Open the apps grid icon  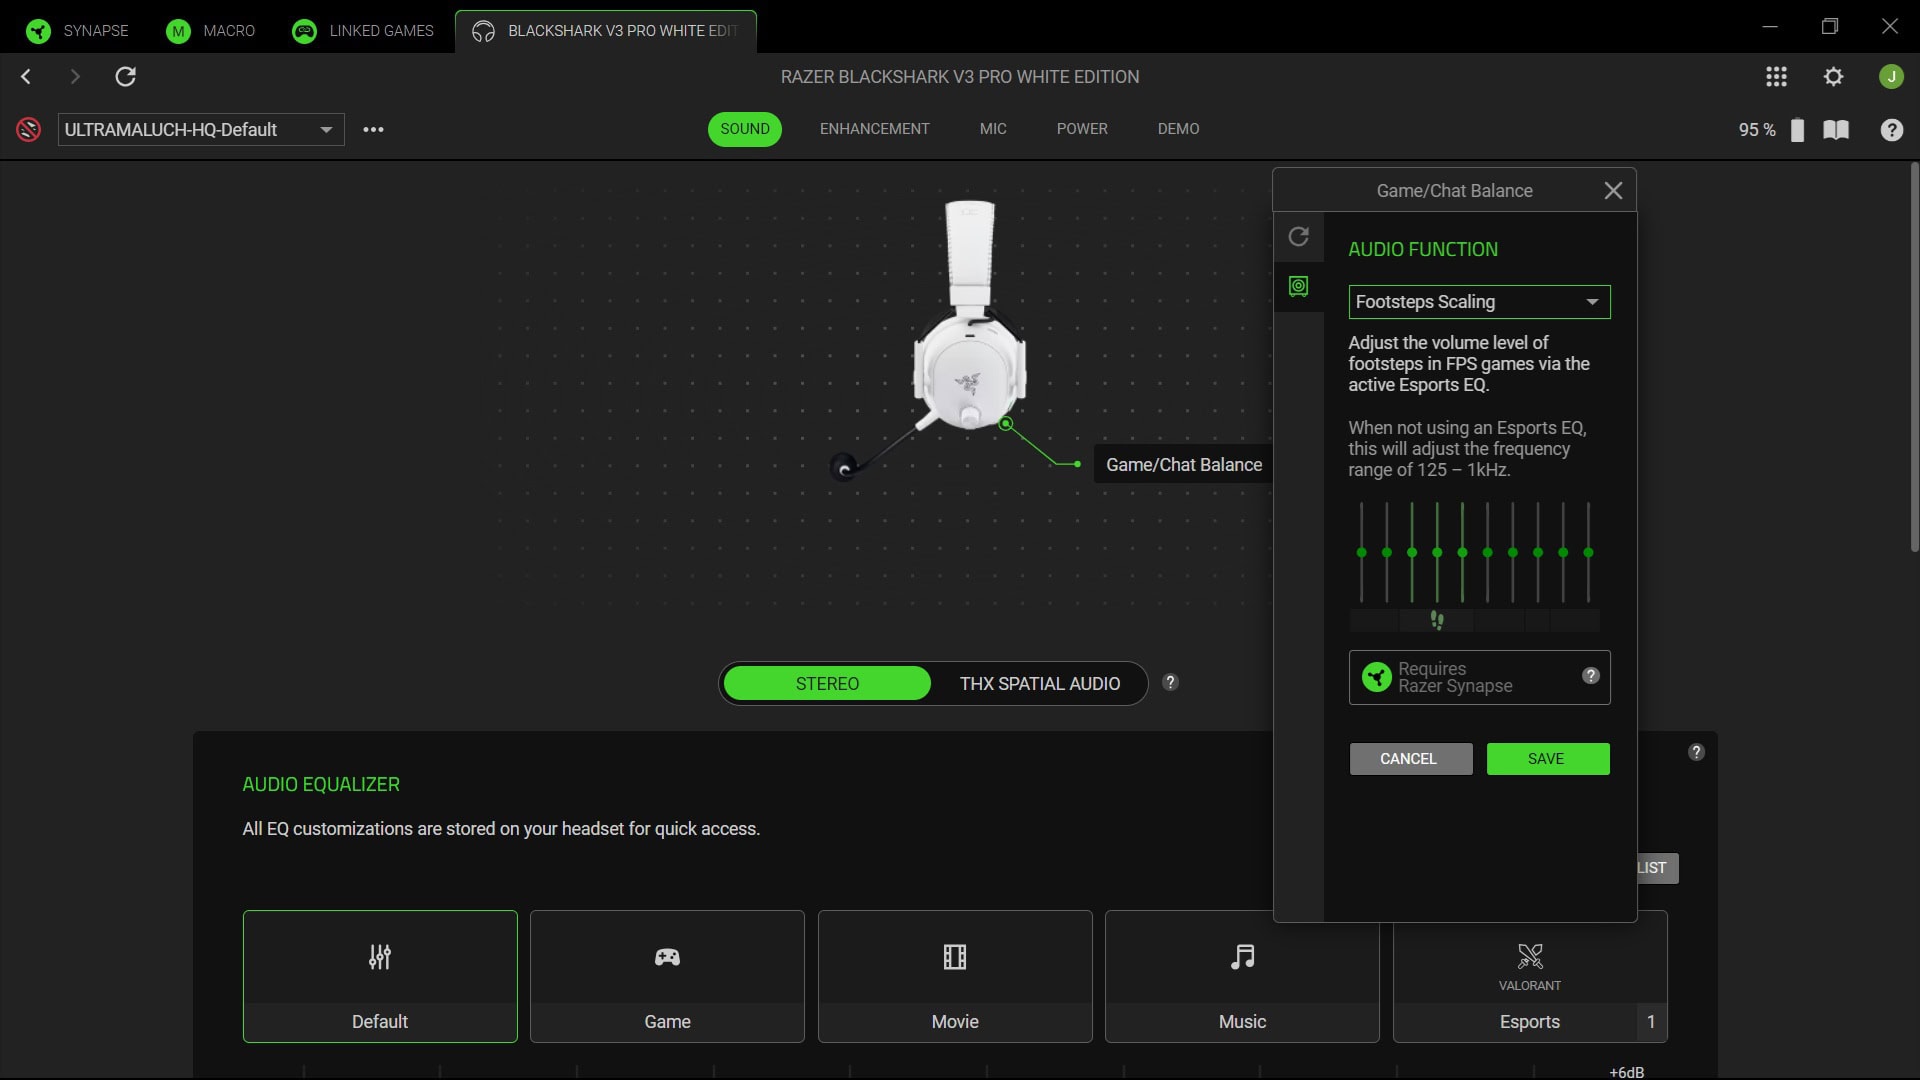point(1776,76)
